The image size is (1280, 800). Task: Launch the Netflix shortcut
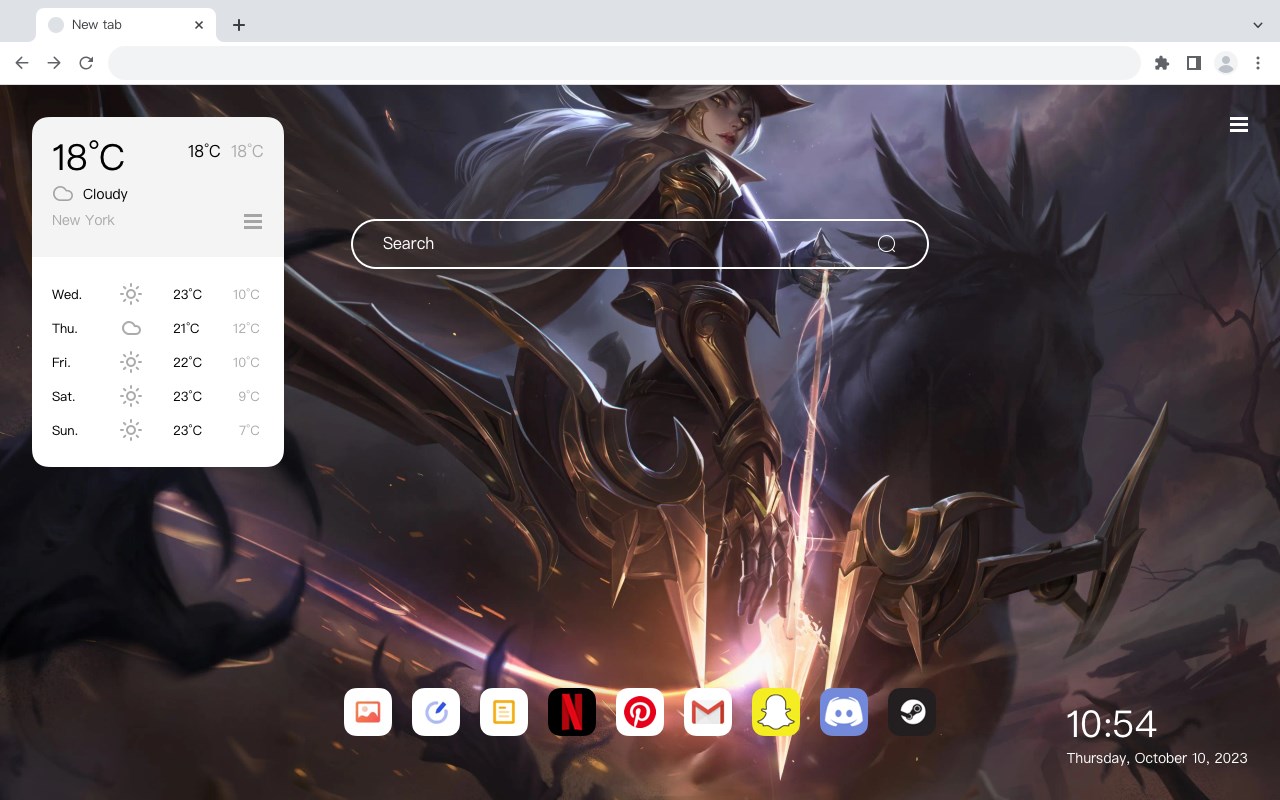[x=572, y=712]
